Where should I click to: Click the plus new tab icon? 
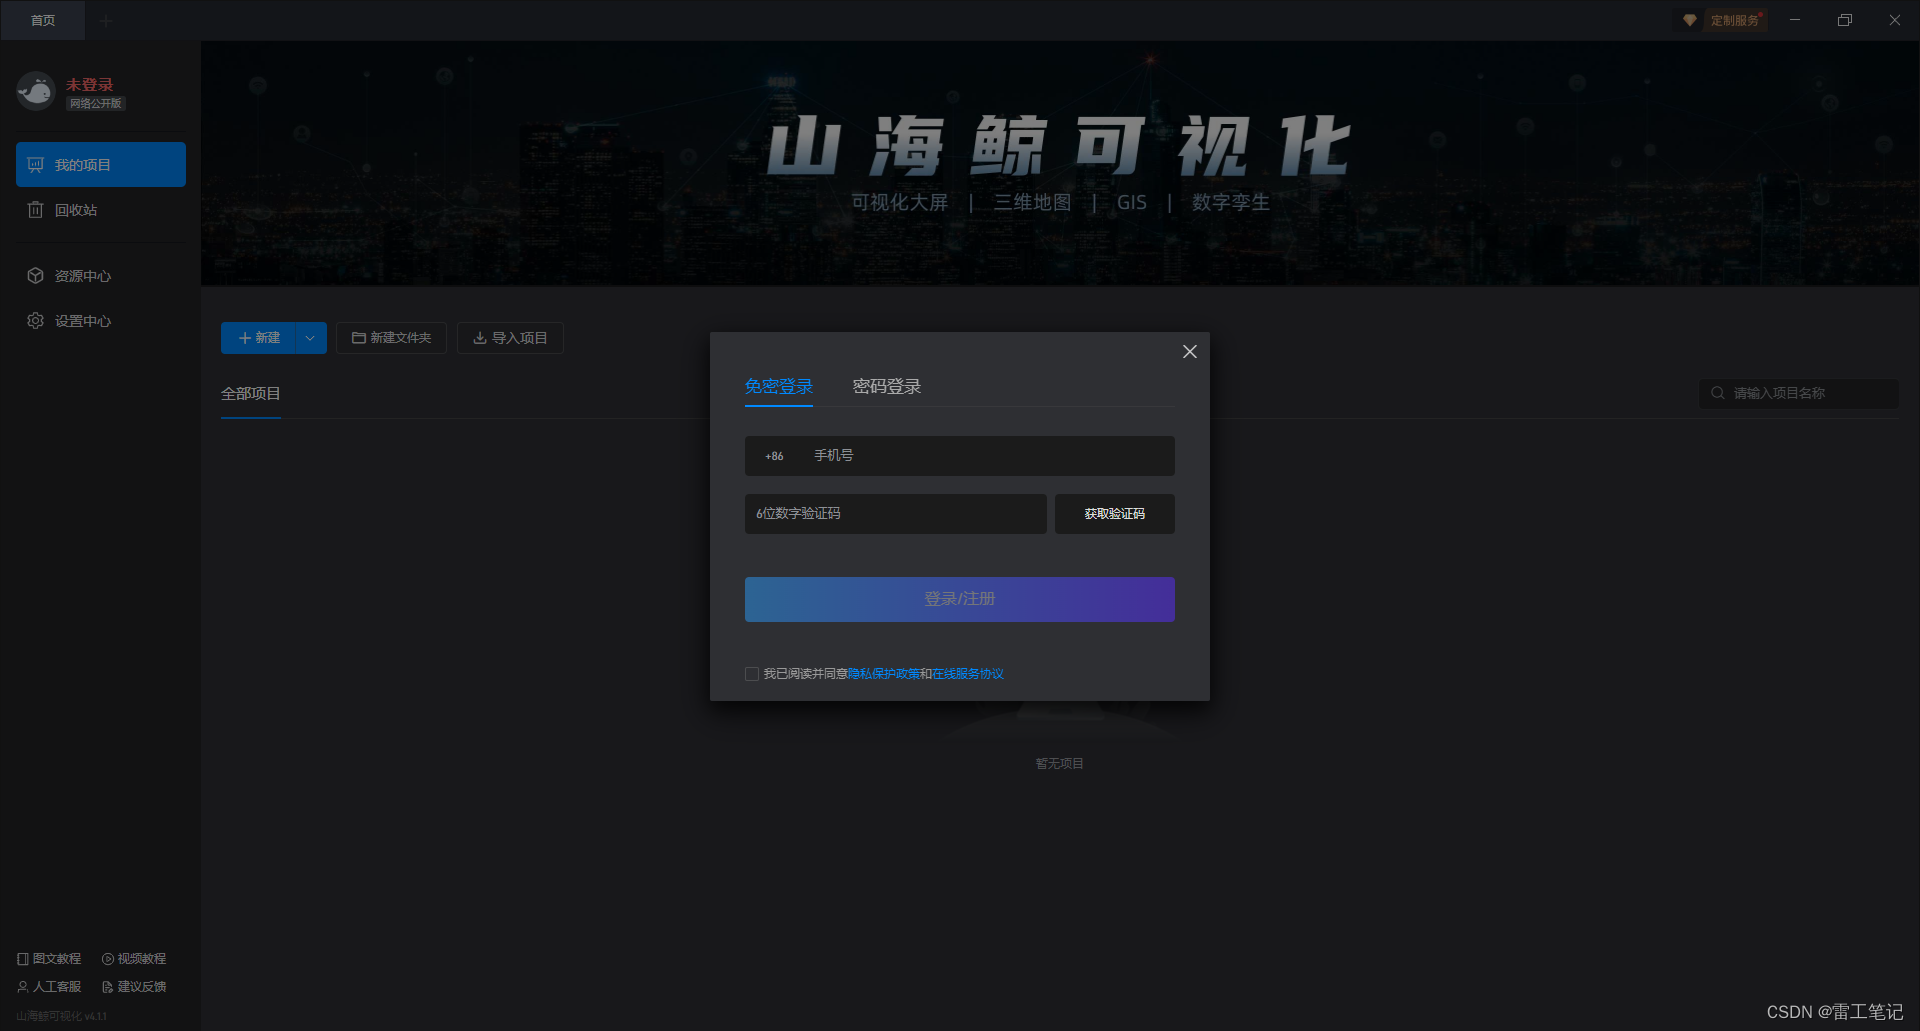[x=106, y=21]
